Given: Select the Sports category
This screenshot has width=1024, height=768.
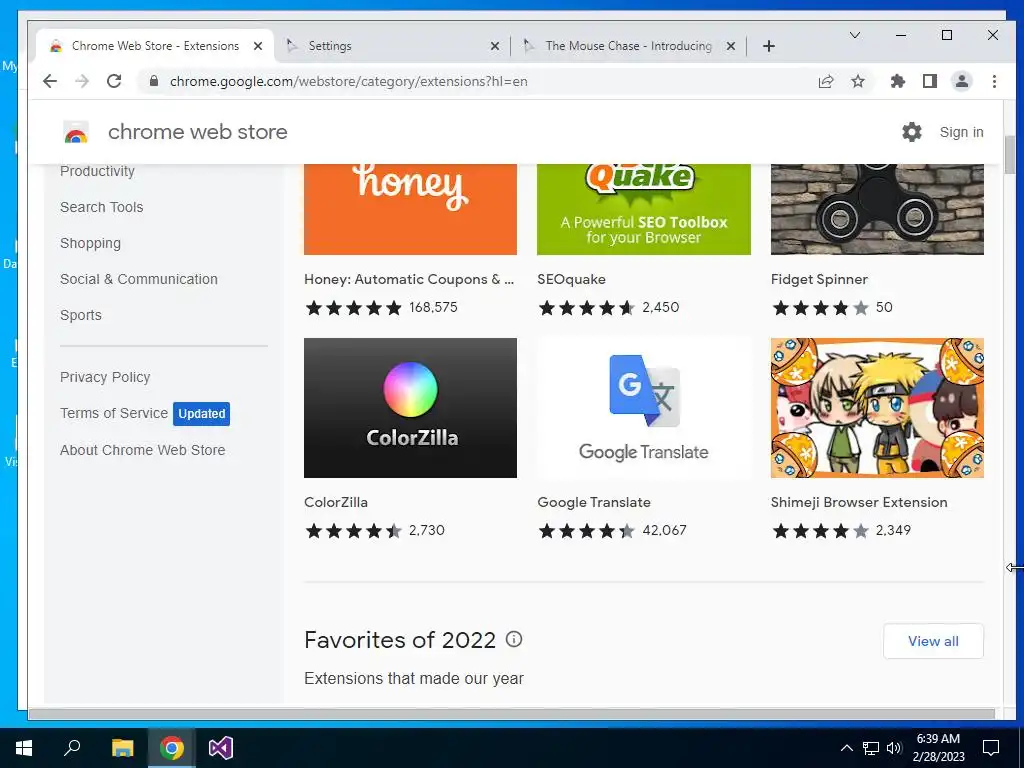Looking at the screenshot, I should coord(81,315).
